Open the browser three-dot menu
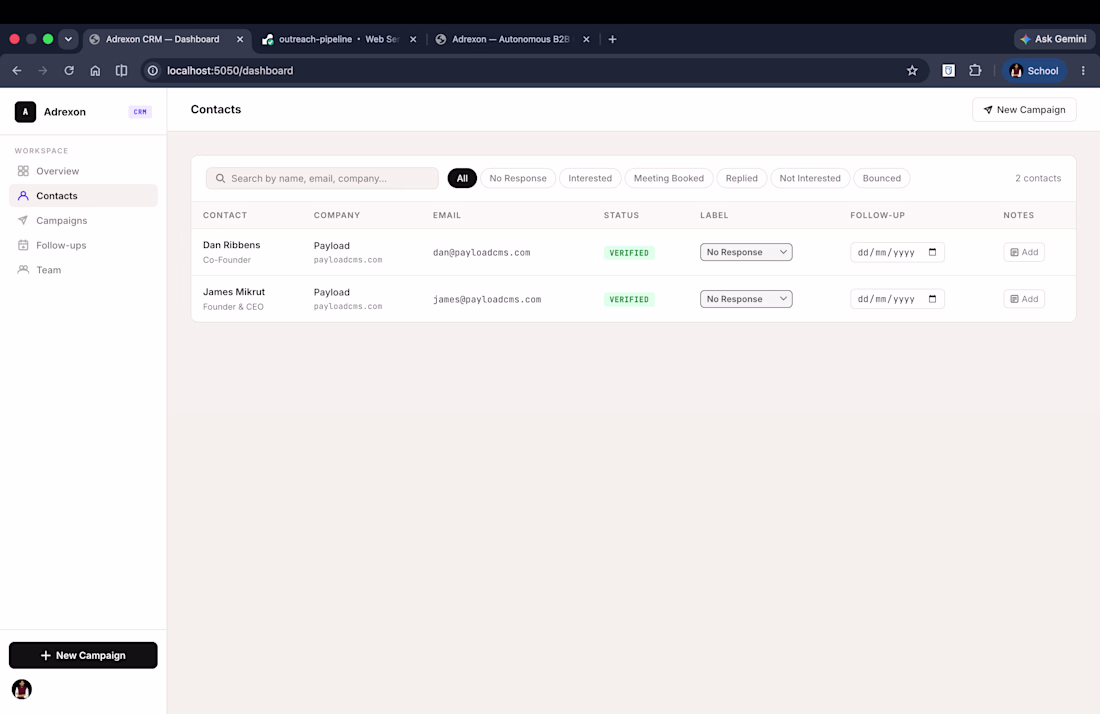 tap(1083, 70)
